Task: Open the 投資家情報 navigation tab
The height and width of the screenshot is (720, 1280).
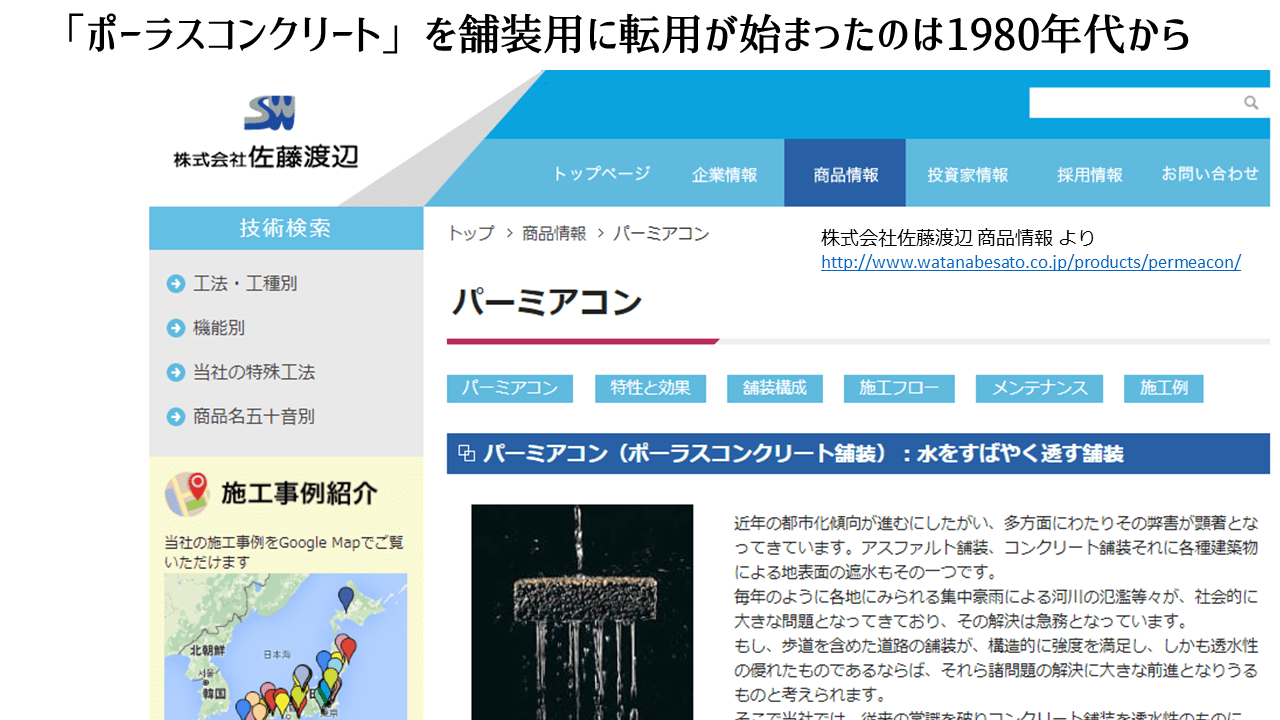Action: (967, 174)
